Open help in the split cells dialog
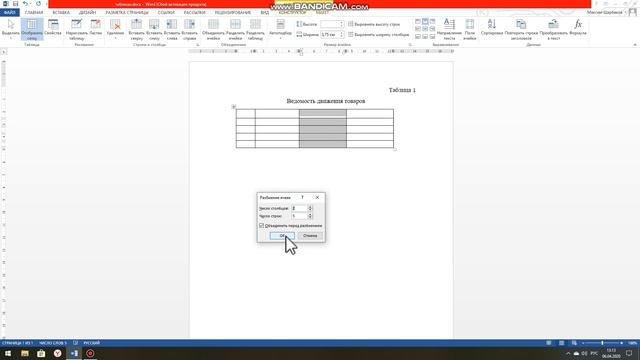640x360 pixels. tap(302, 197)
